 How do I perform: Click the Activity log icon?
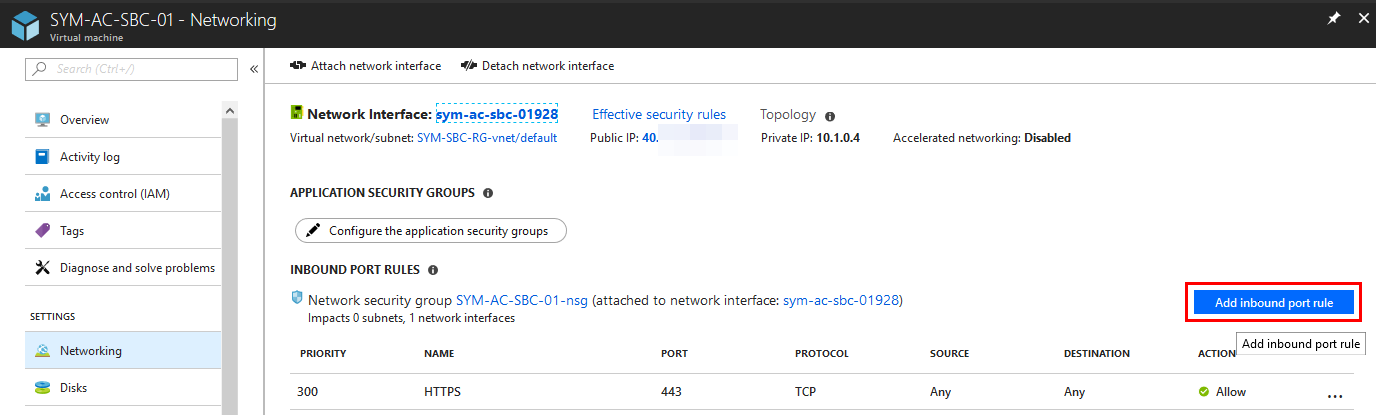(42, 157)
